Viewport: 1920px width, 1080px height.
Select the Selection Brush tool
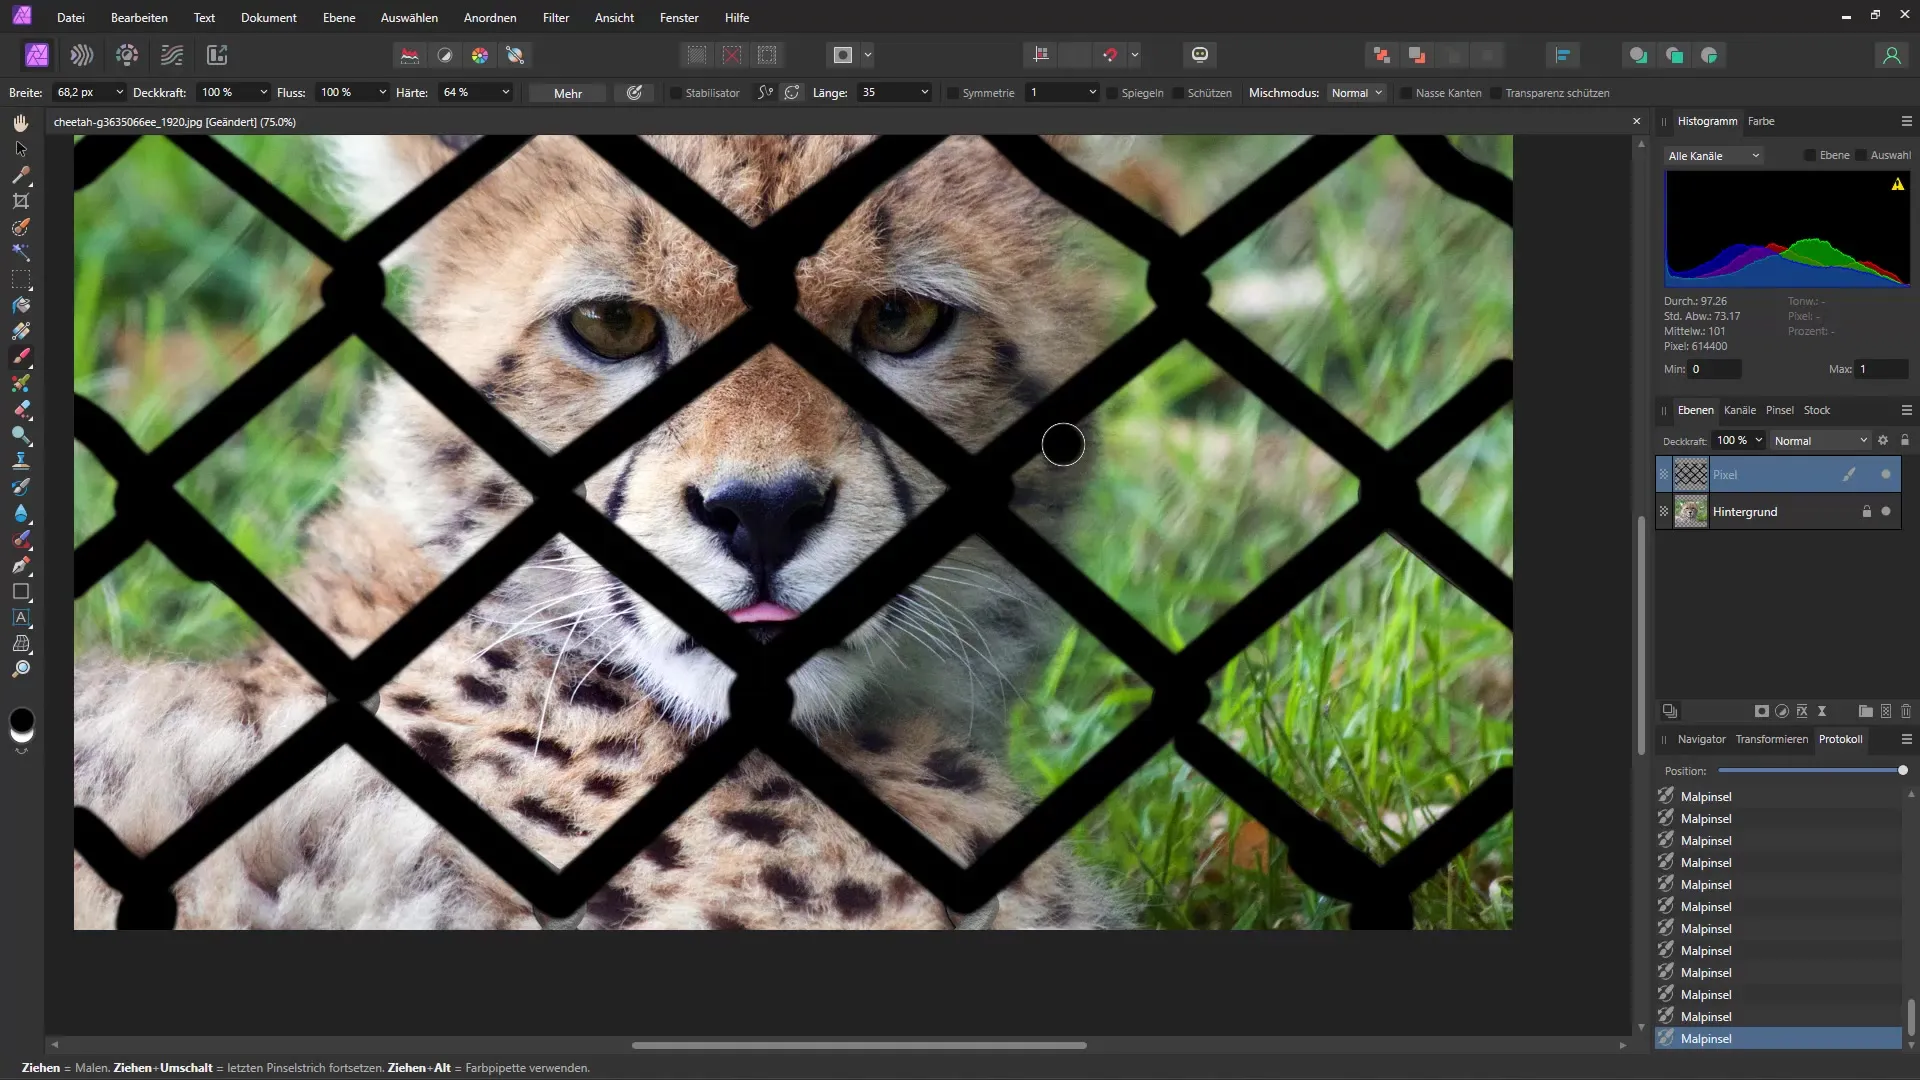point(21,227)
